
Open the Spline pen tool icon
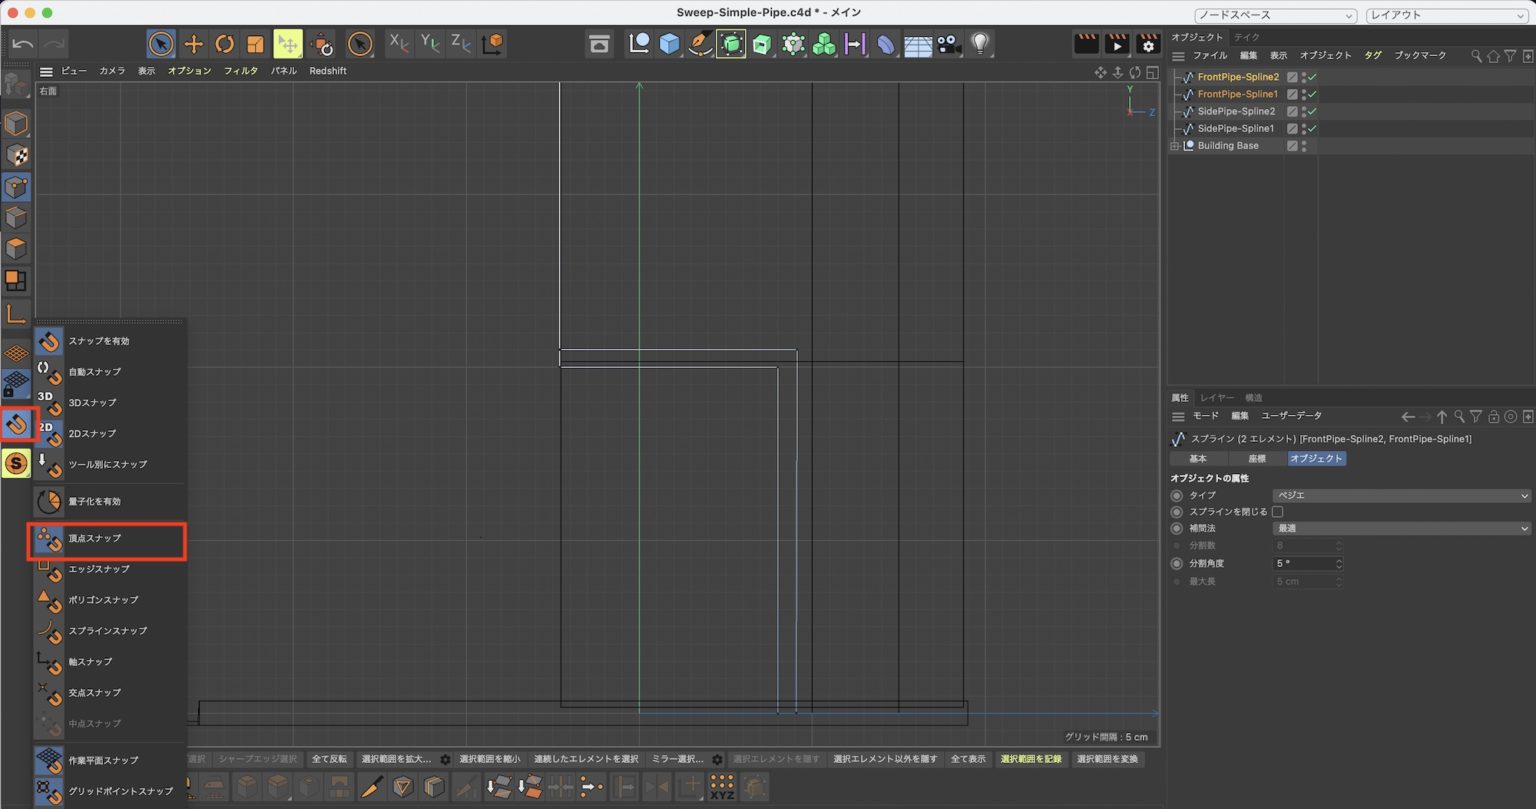(x=700, y=43)
